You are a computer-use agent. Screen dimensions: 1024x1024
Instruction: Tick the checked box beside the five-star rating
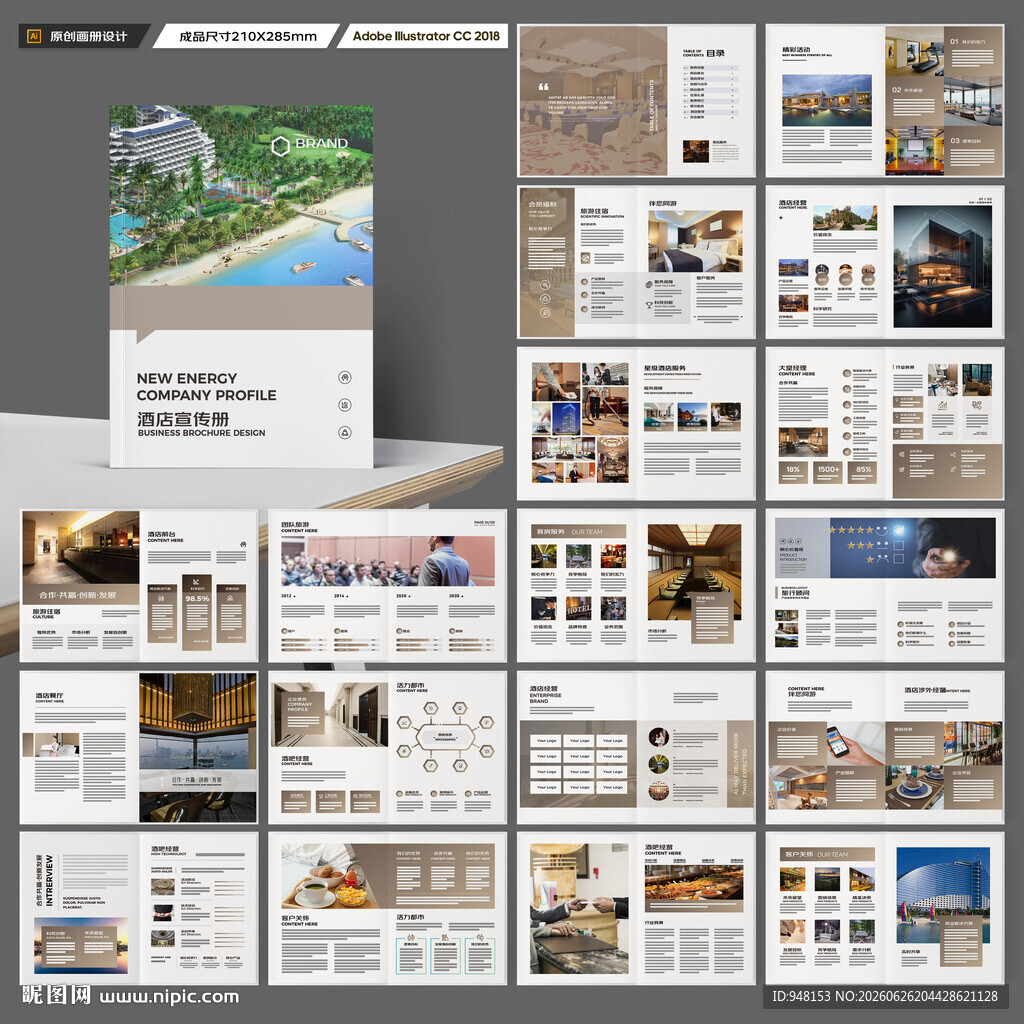point(899,530)
